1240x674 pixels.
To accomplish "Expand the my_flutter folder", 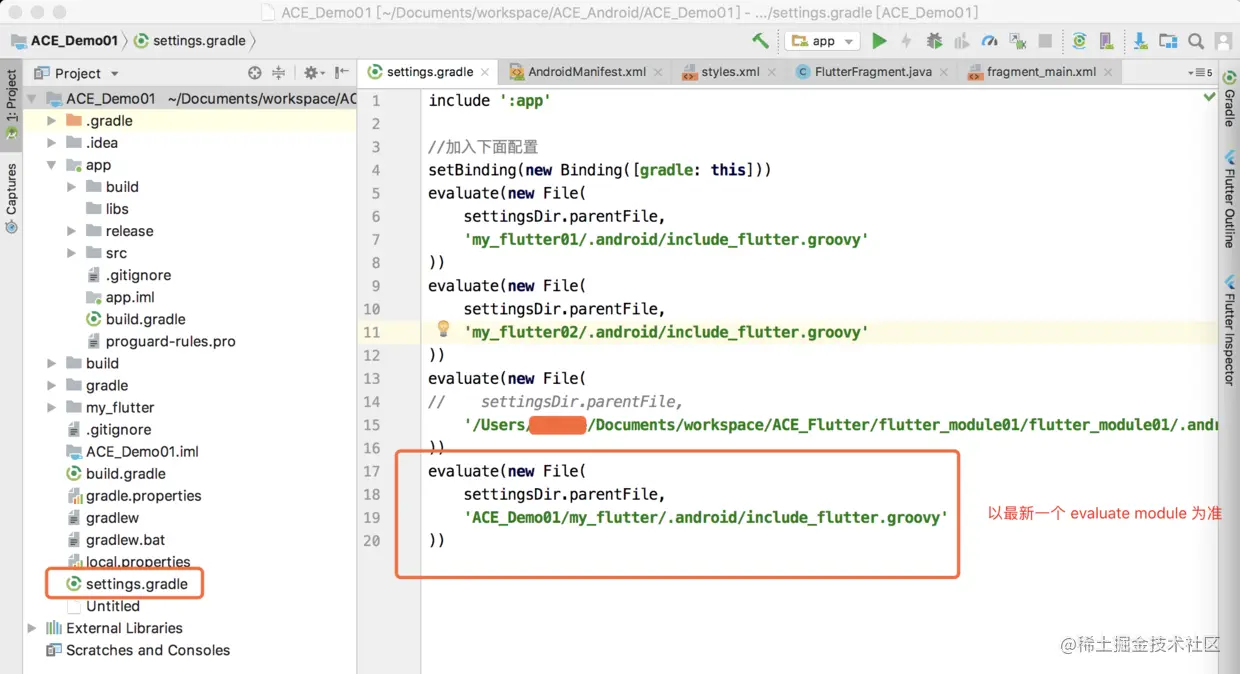I will click(x=52, y=408).
